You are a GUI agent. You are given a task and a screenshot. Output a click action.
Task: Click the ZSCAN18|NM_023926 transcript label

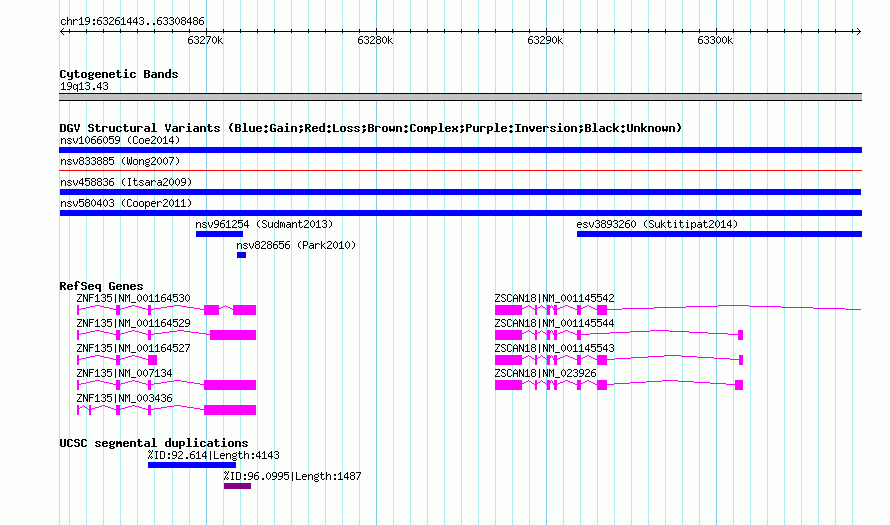[x=545, y=373]
